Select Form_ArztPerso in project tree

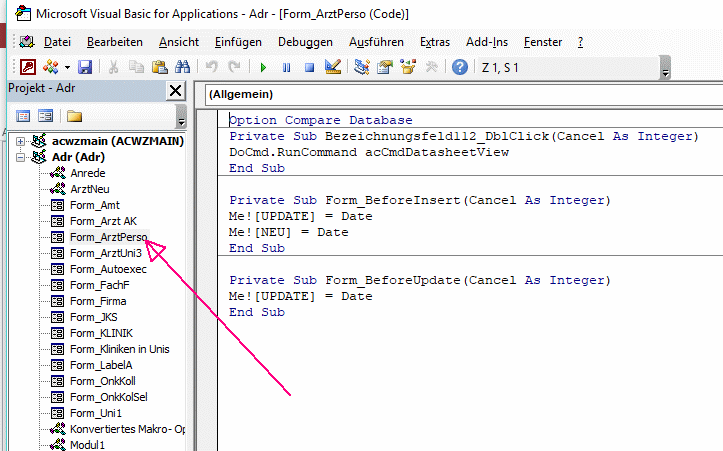(x=109, y=237)
